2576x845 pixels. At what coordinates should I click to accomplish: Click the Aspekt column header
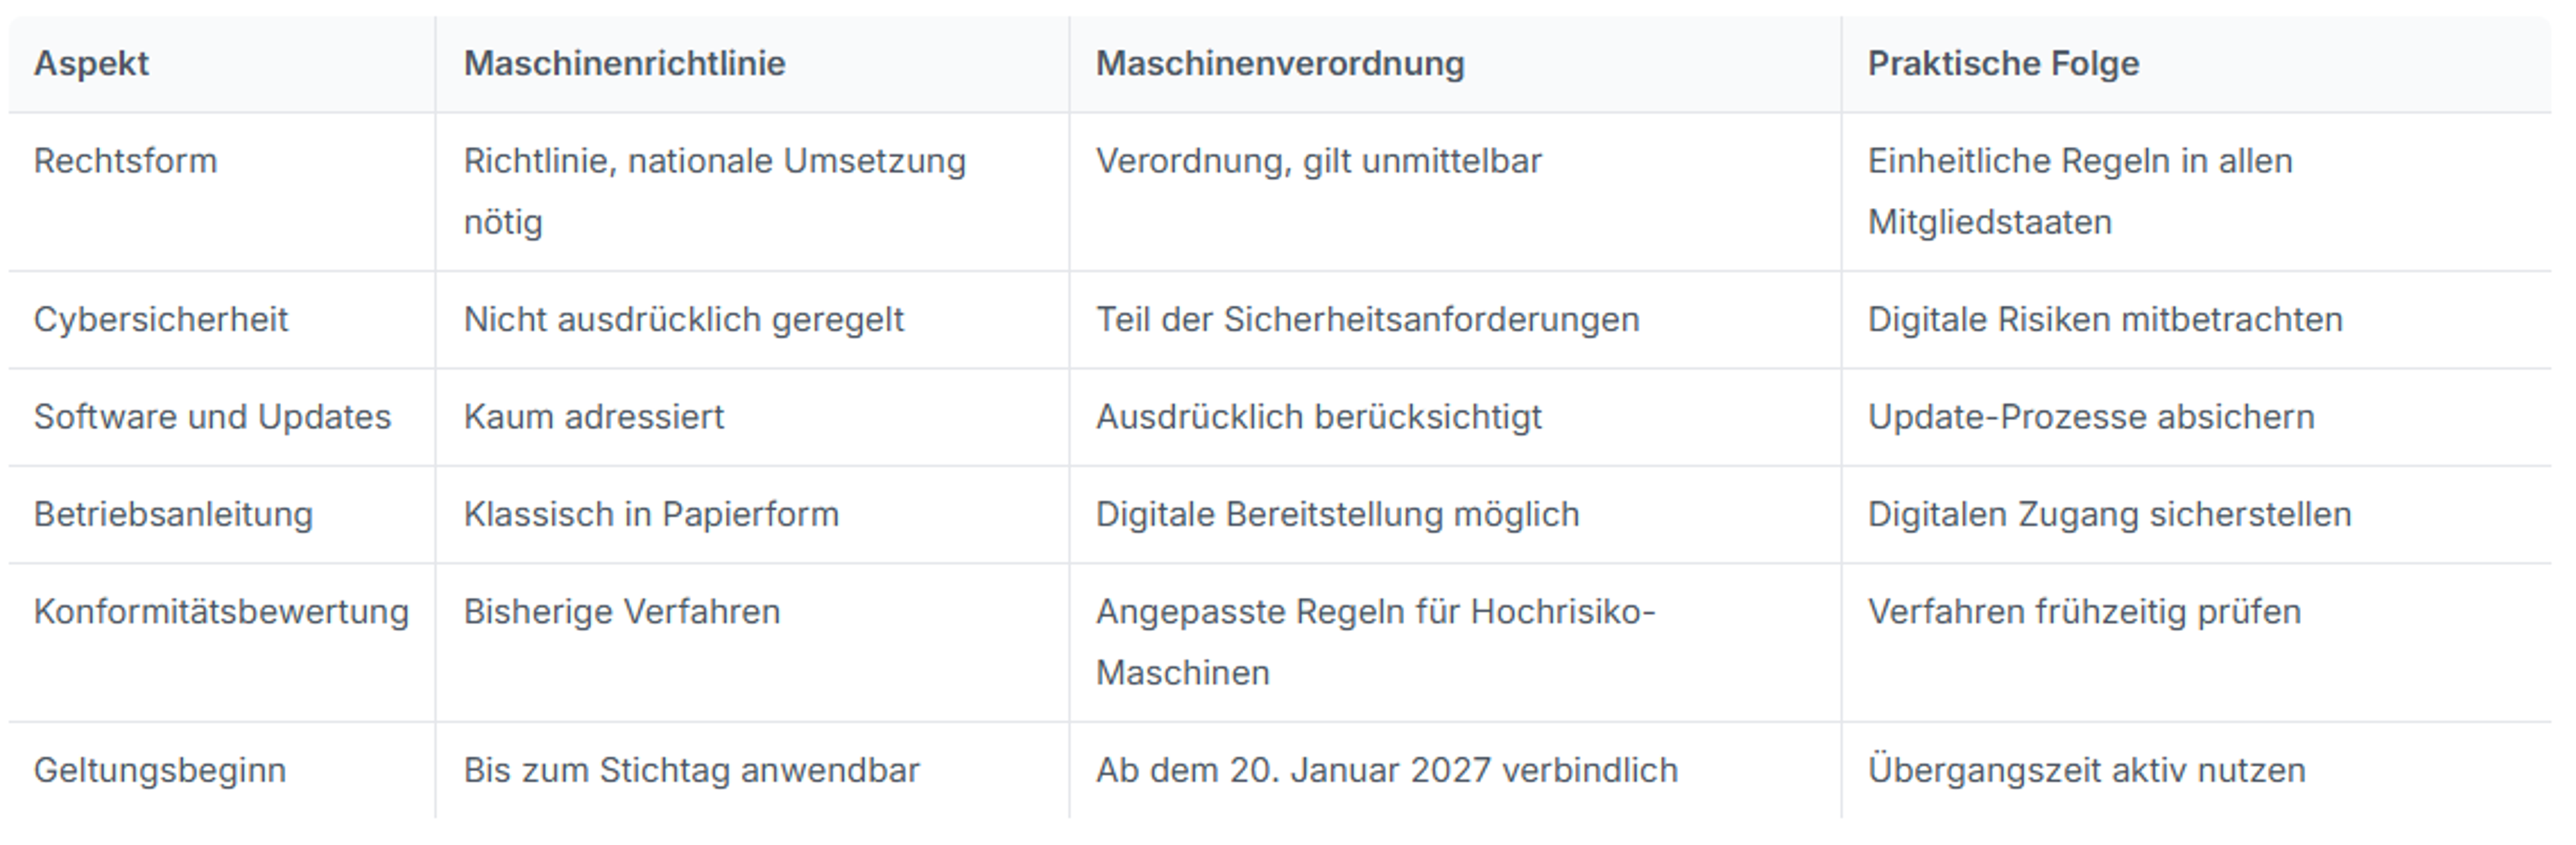click(91, 64)
